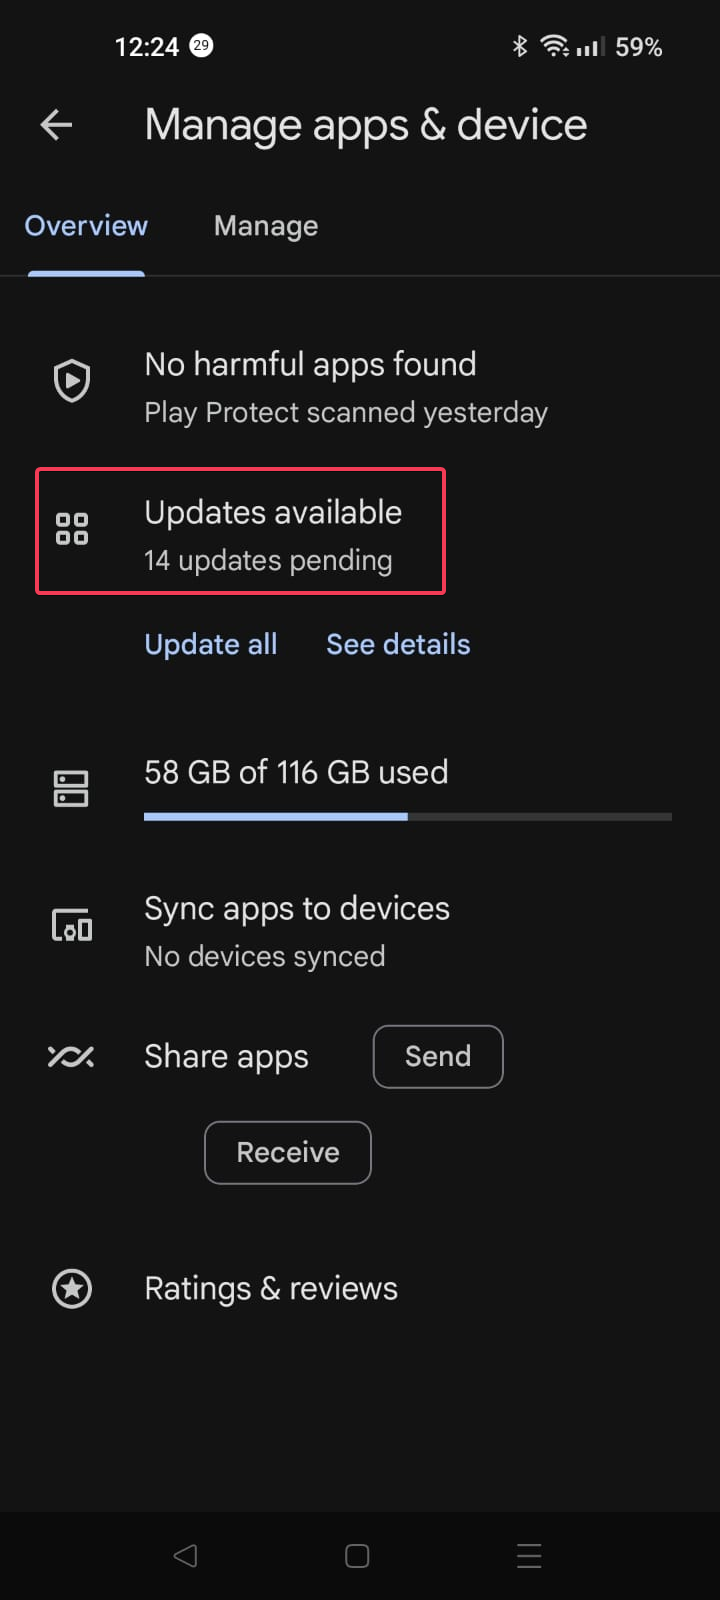Viewport: 720px width, 1600px height.
Task: Open See details for pending updates
Action: tap(398, 644)
